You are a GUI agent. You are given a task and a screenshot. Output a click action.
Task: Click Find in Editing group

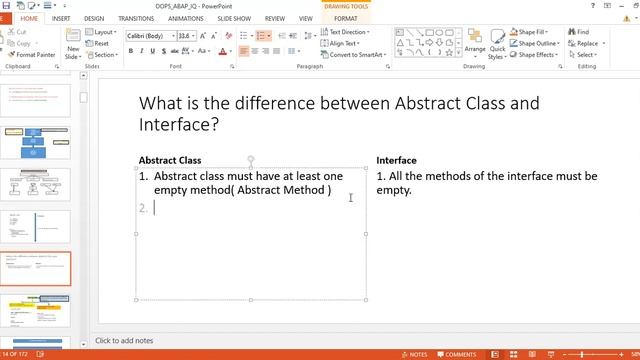tap(579, 32)
